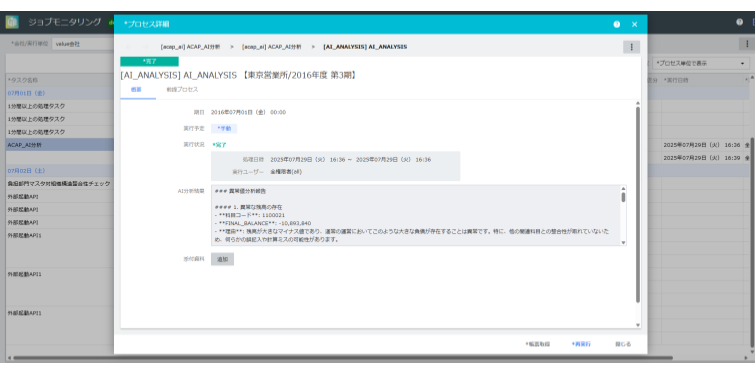Re-run the process with *再実行
The image size is (755, 374).
click(x=581, y=344)
